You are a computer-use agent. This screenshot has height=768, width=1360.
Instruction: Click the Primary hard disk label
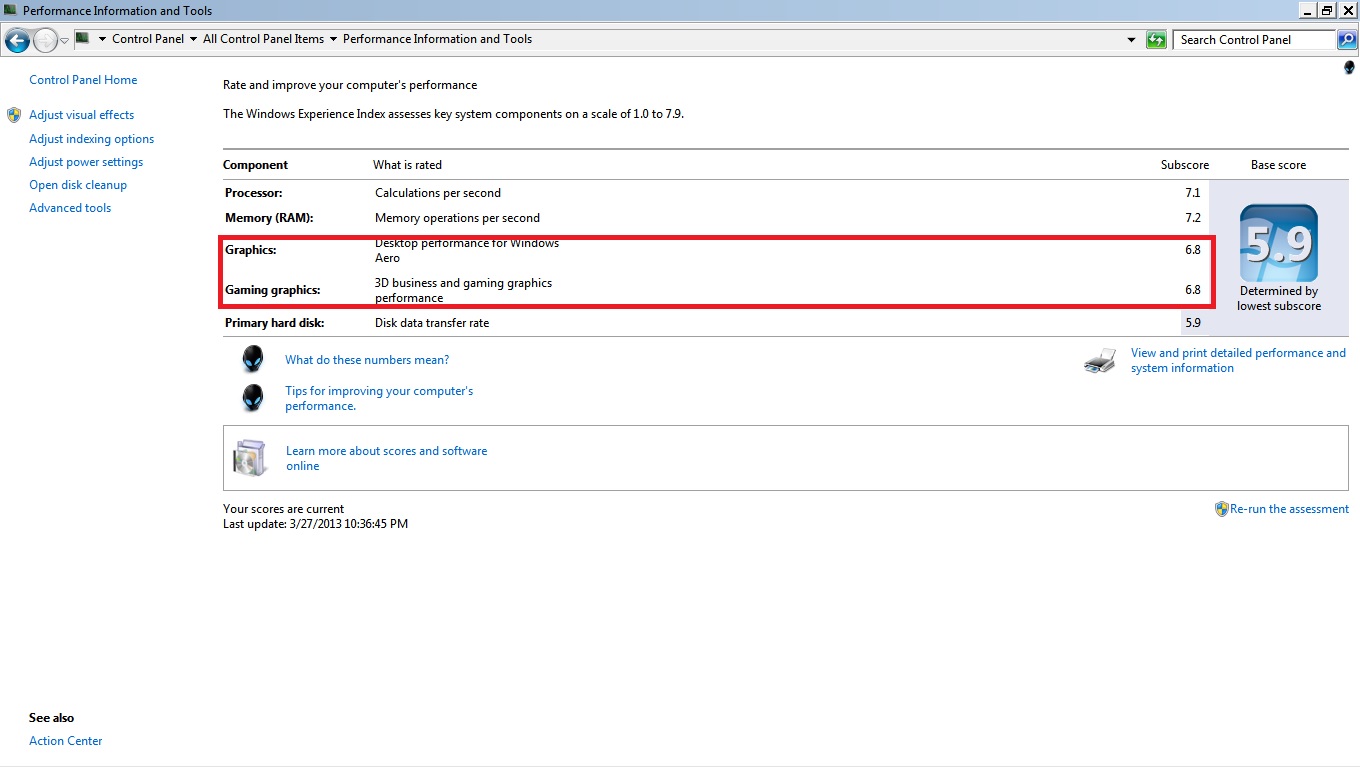pyautogui.click(x=275, y=323)
